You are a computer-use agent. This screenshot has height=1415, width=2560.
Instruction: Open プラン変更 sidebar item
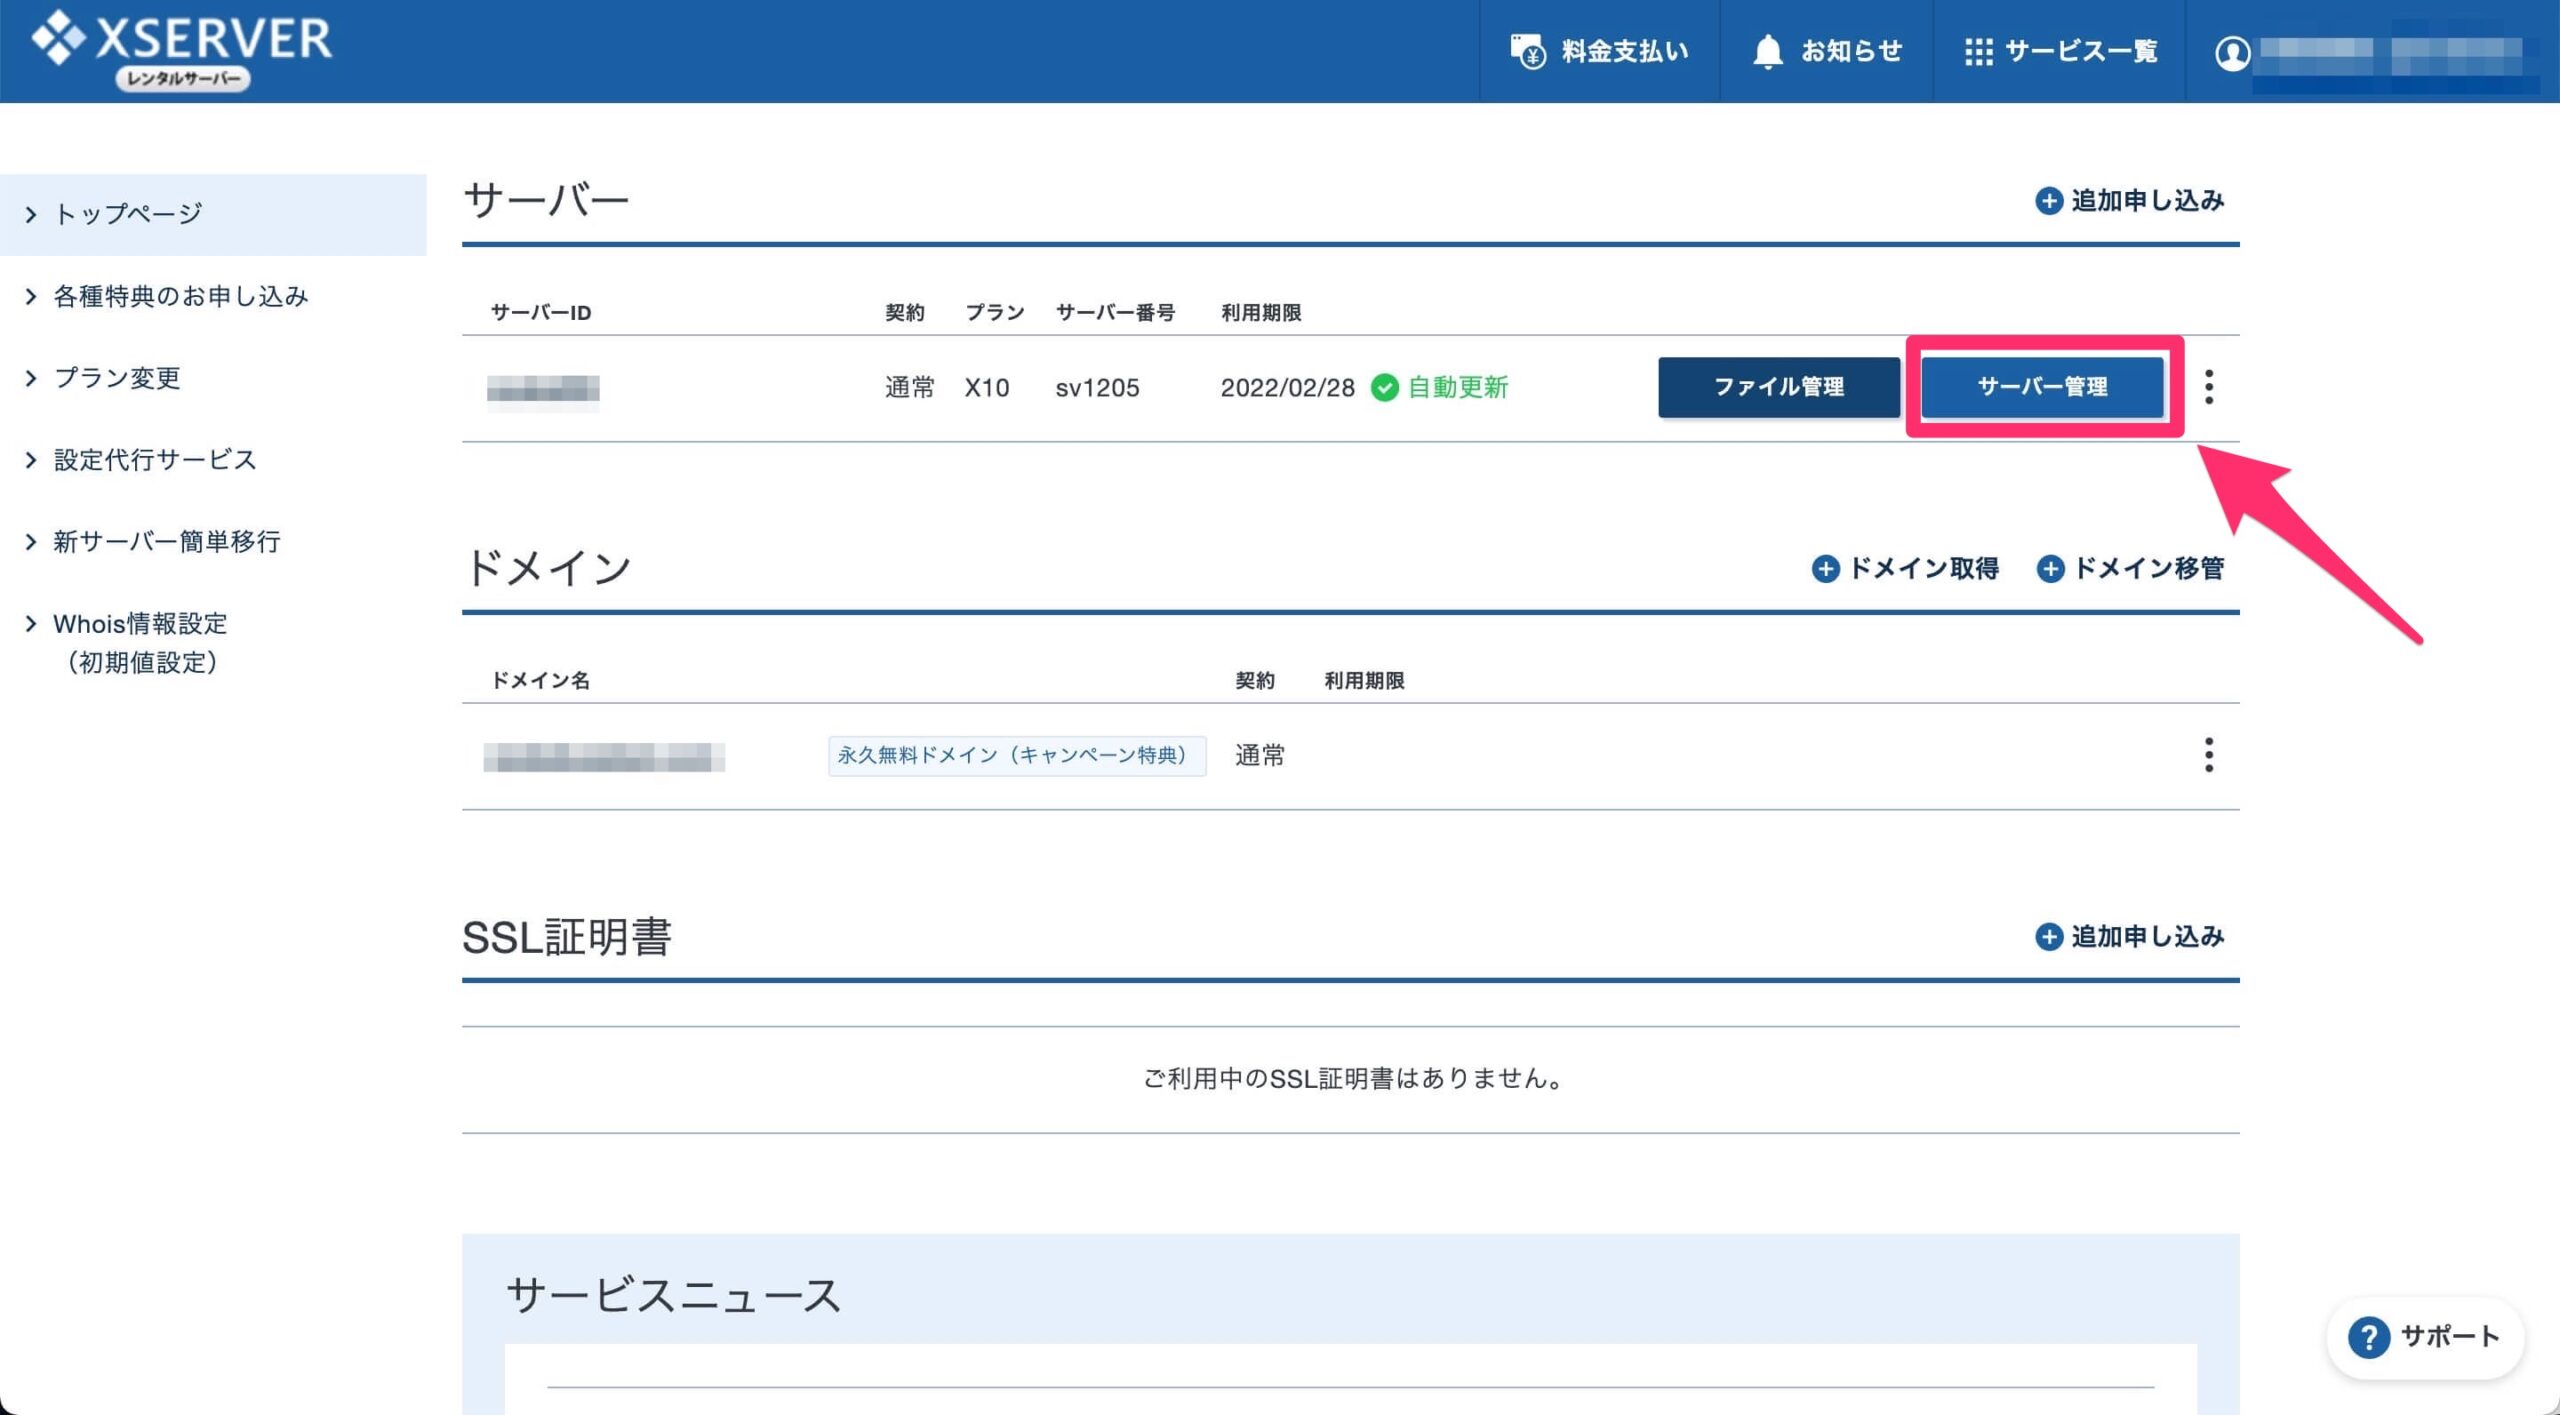click(x=117, y=379)
